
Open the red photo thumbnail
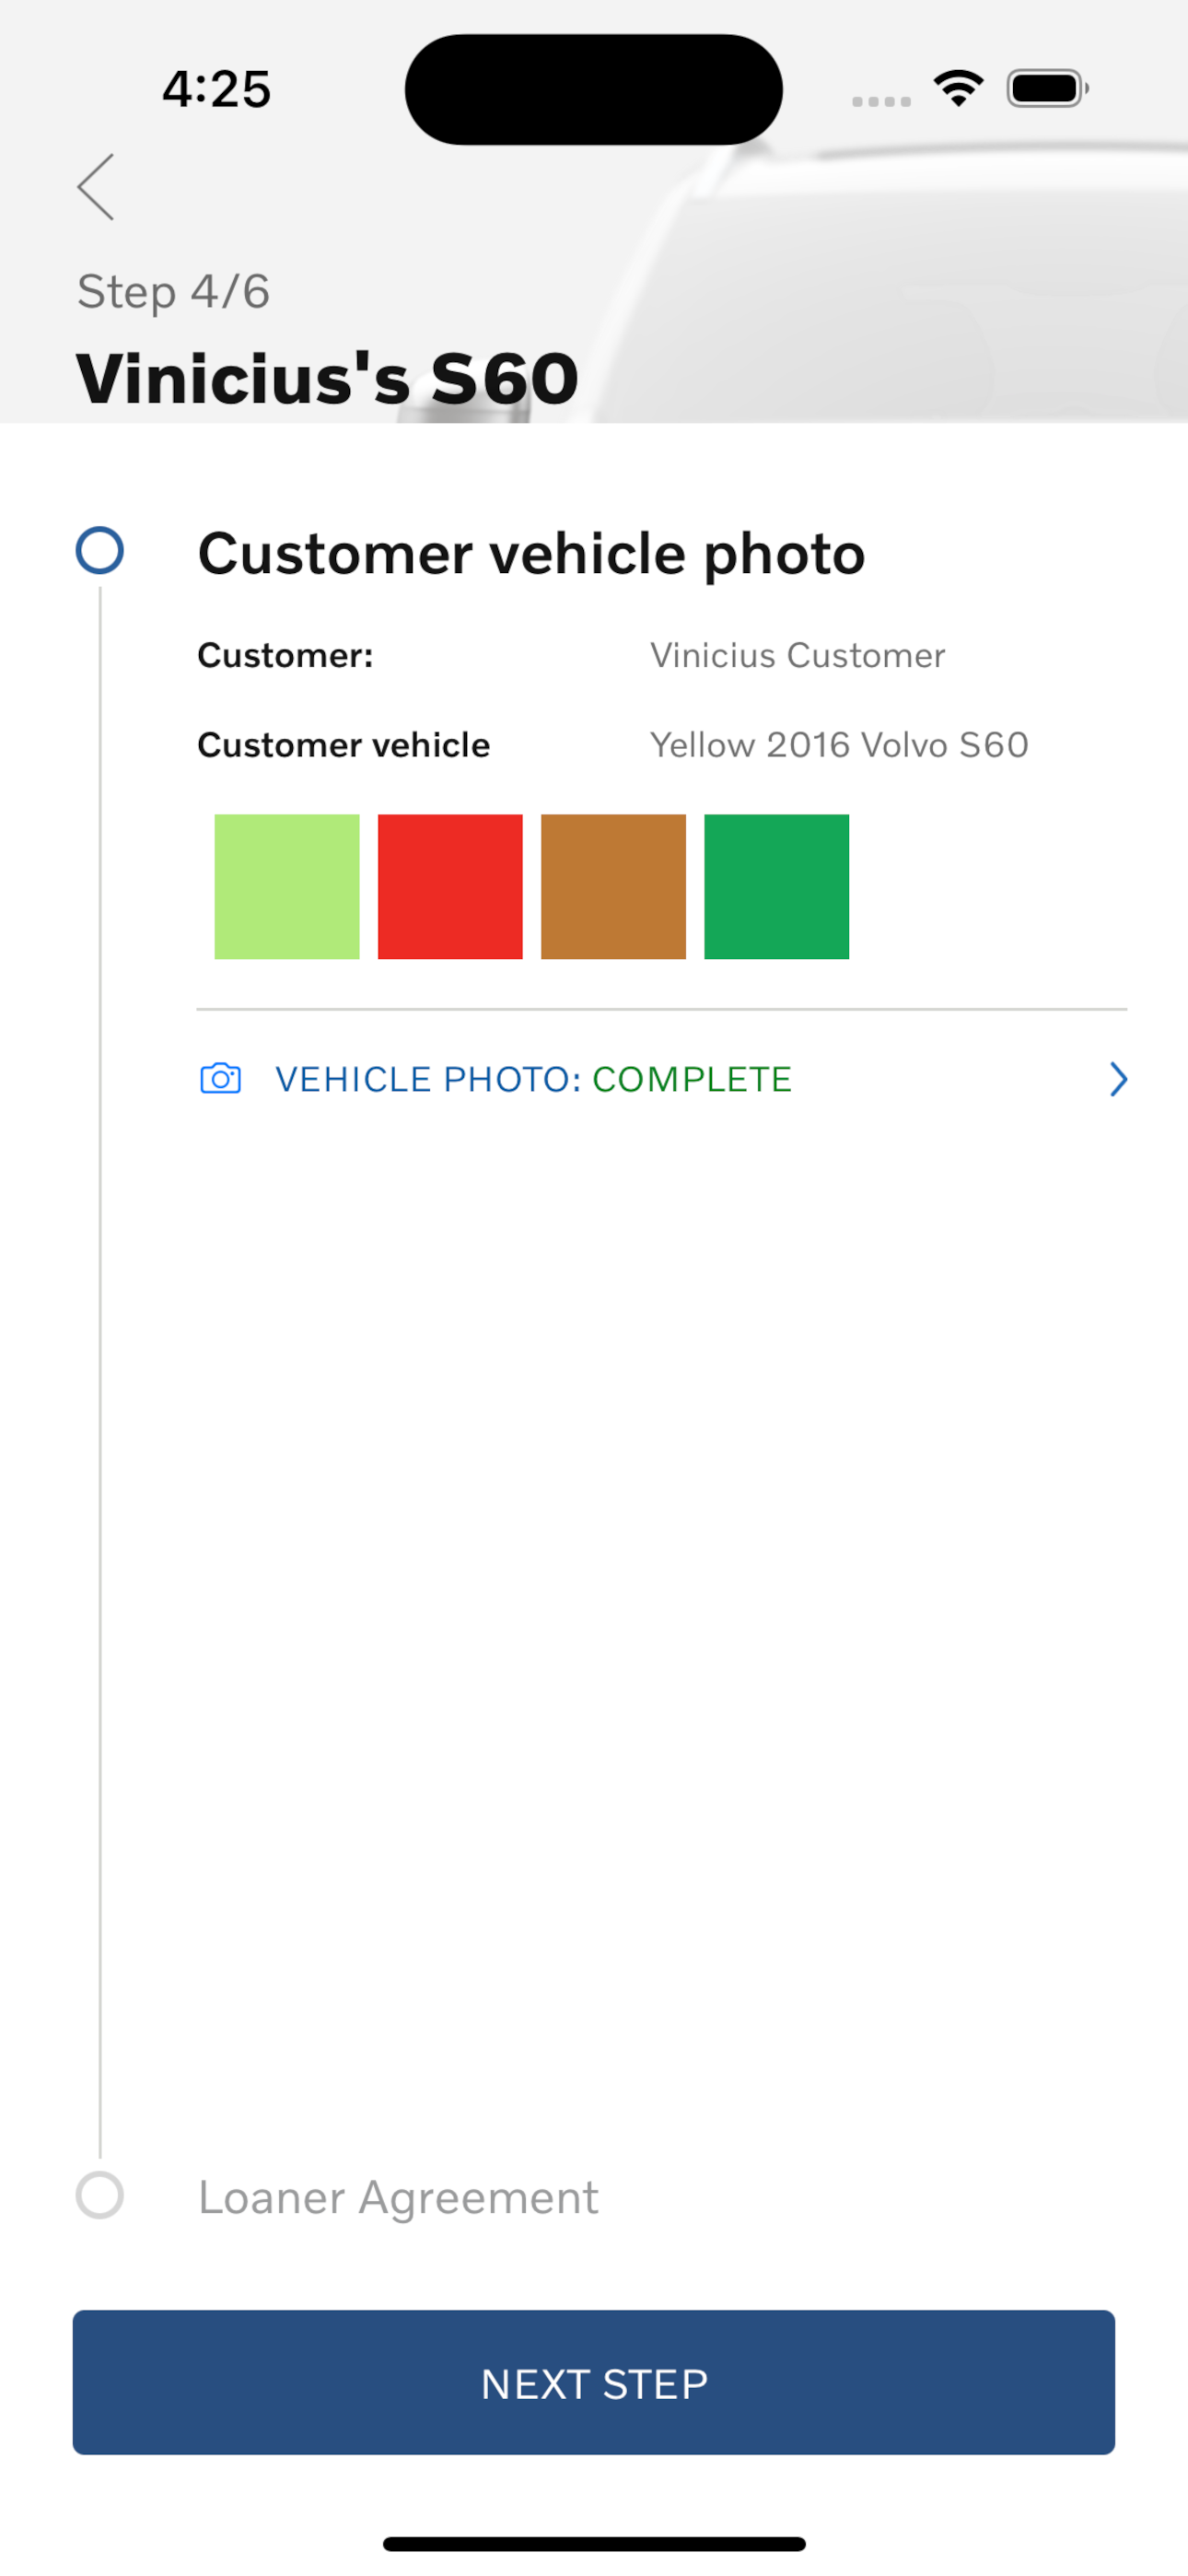pos(450,887)
